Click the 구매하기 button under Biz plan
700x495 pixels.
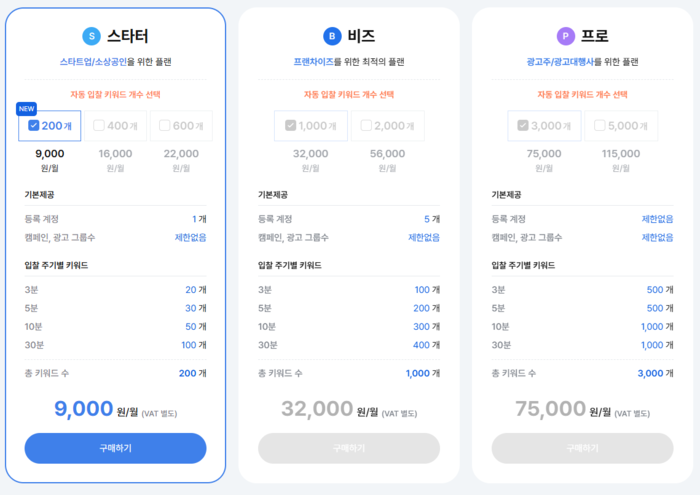(x=349, y=448)
